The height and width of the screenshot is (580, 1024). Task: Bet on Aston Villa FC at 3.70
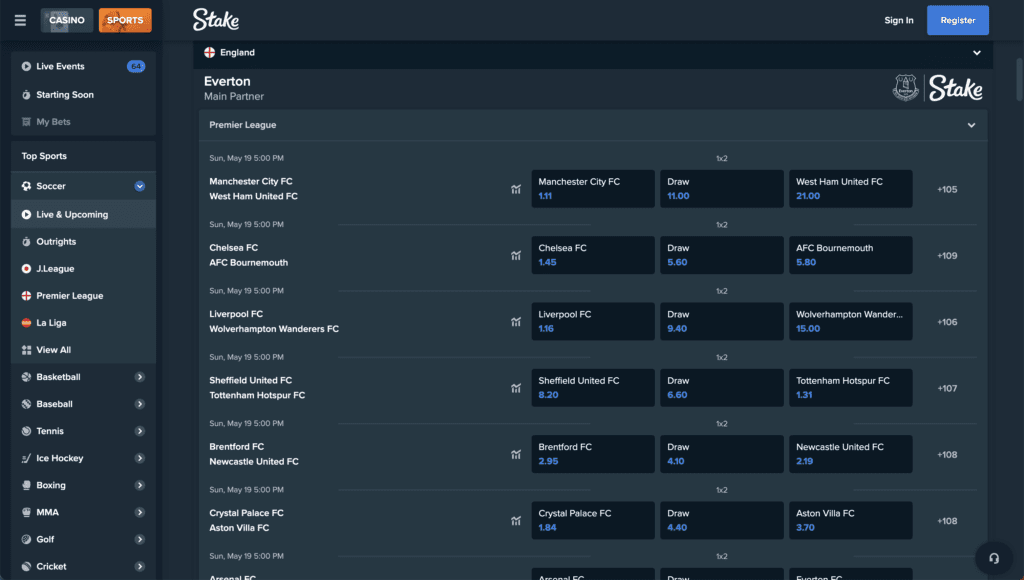851,520
